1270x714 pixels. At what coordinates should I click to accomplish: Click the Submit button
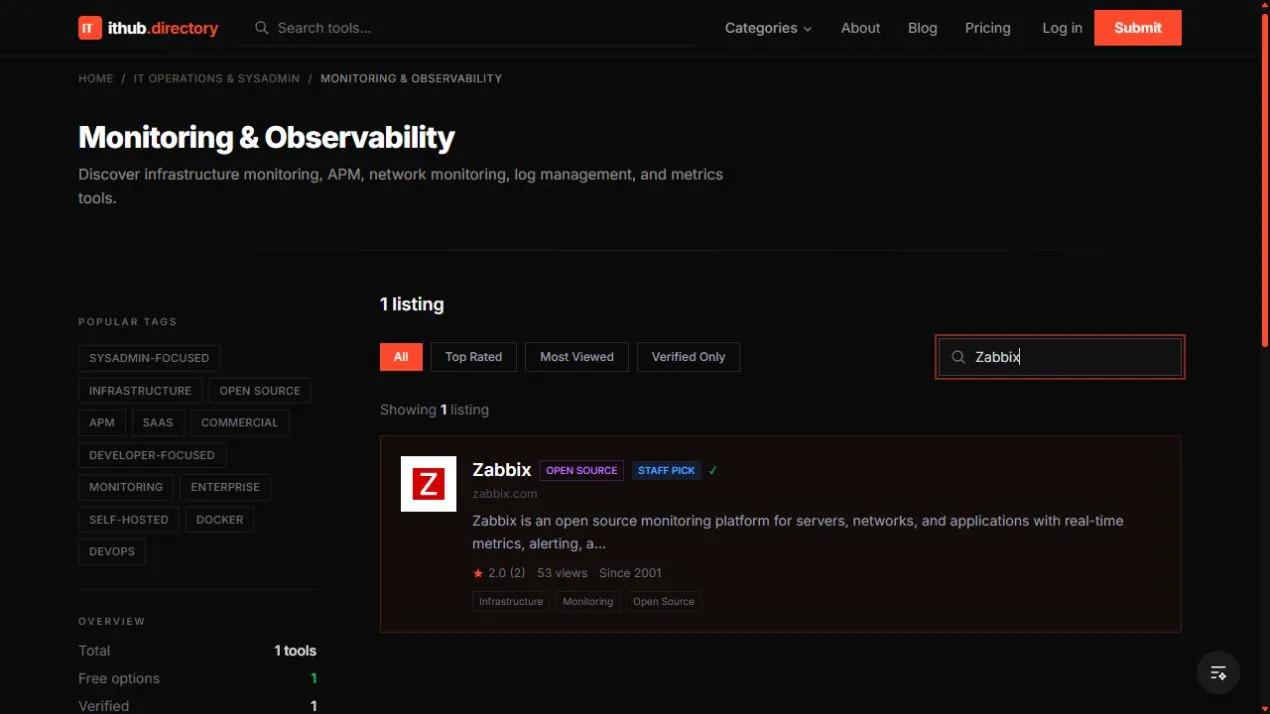tap(1138, 28)
